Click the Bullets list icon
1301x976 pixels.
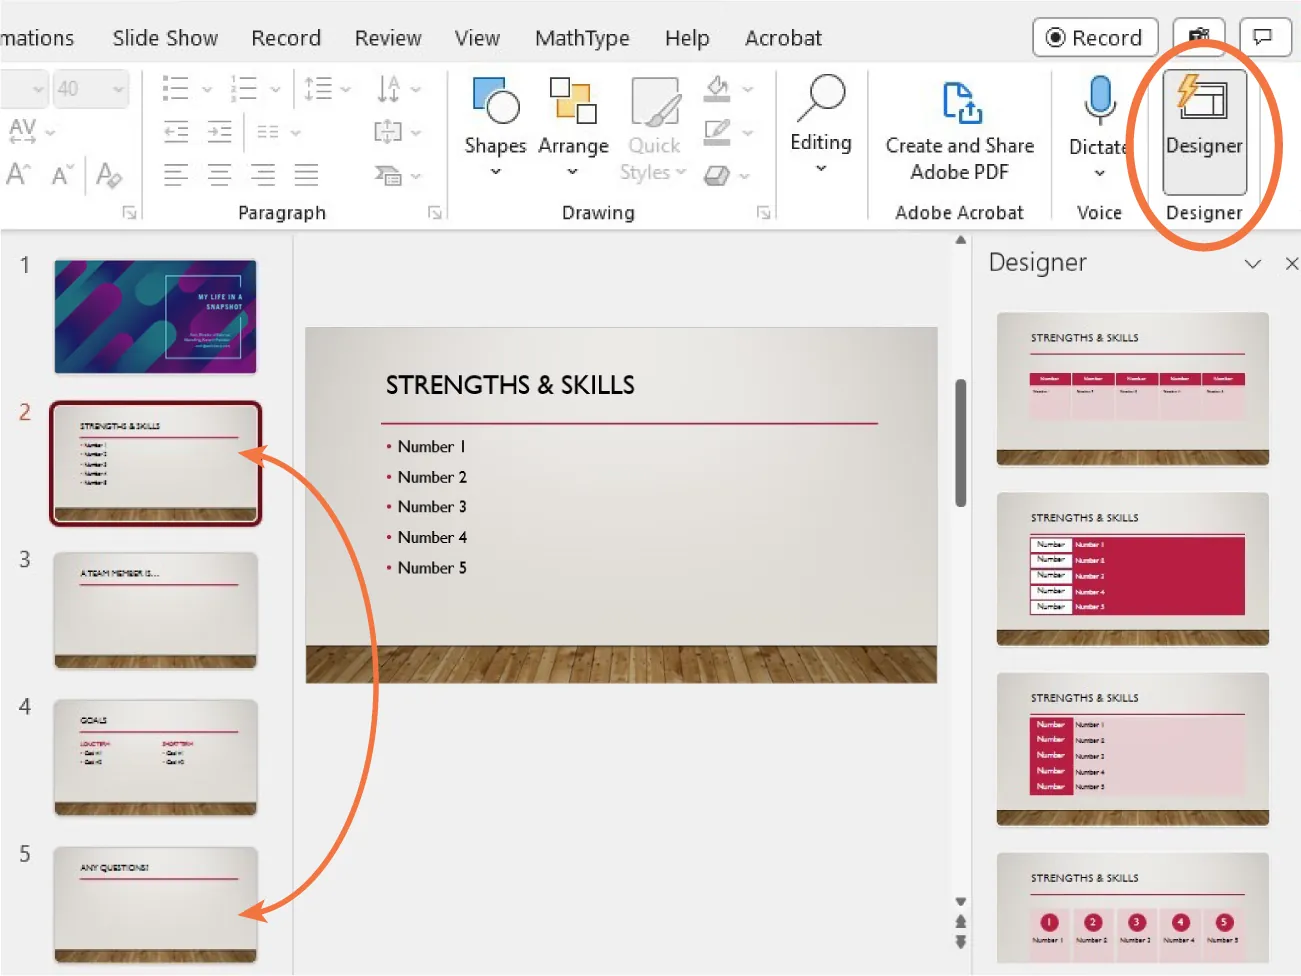pos(175,88)
